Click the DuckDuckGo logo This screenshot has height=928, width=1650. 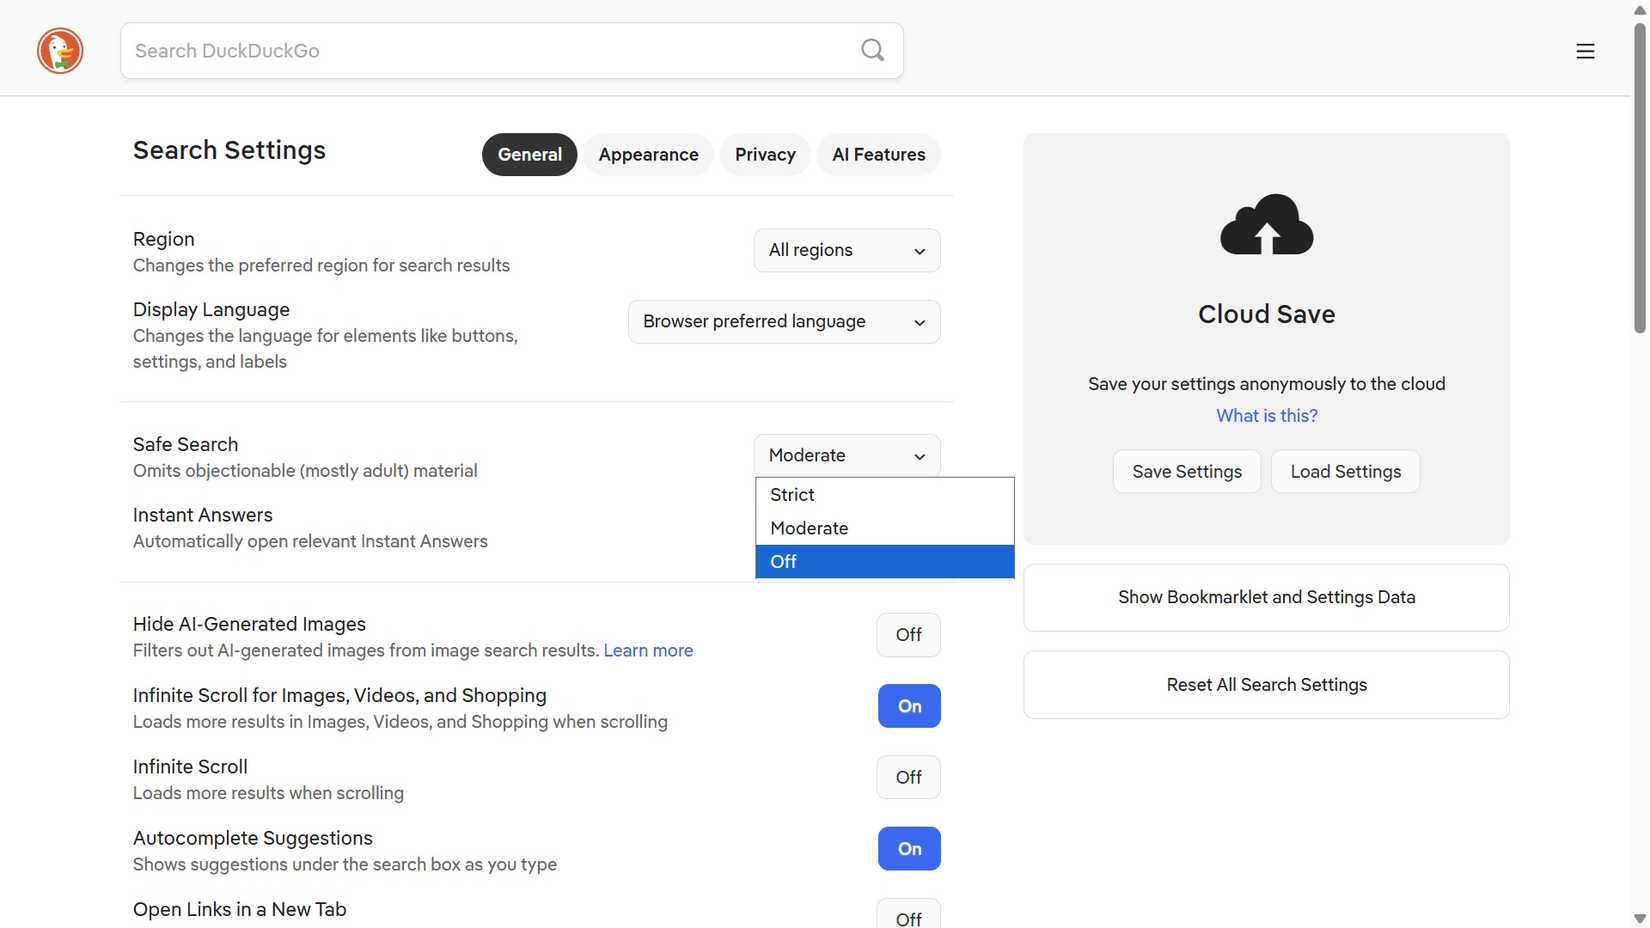point(60,50)
